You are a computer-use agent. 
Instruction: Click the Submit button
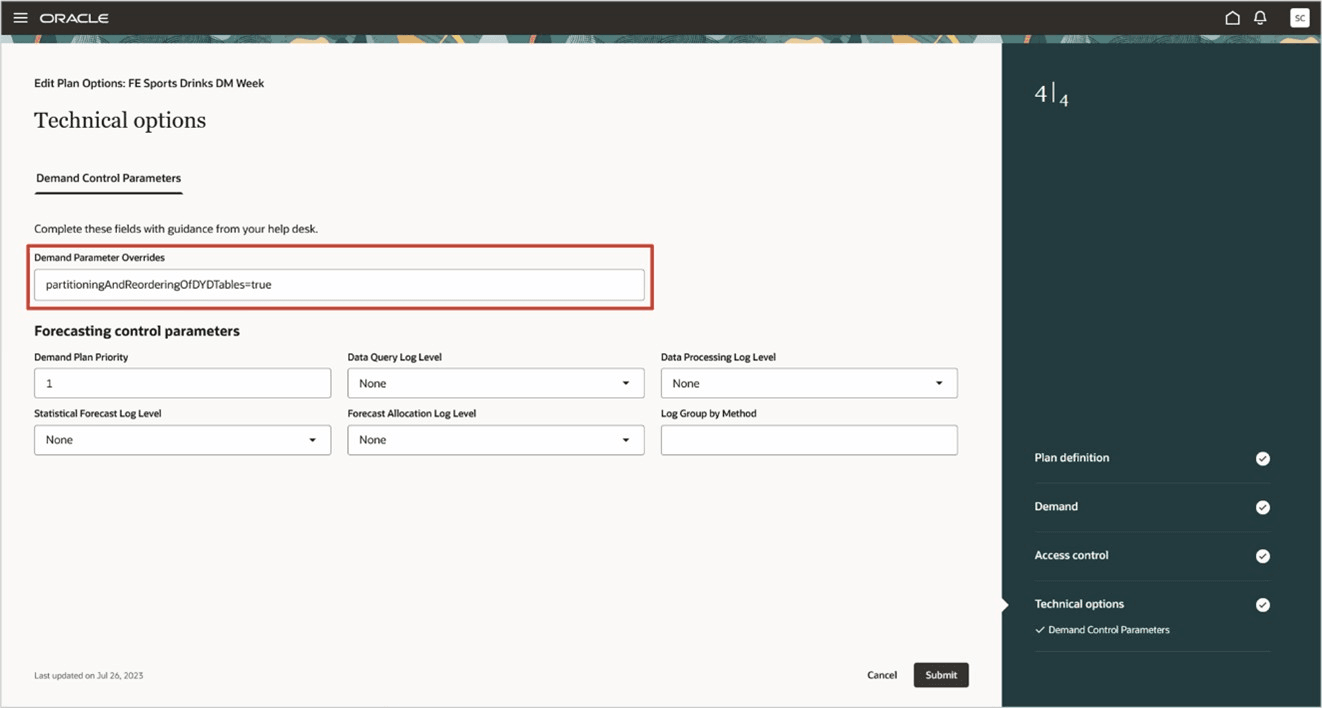940,675
